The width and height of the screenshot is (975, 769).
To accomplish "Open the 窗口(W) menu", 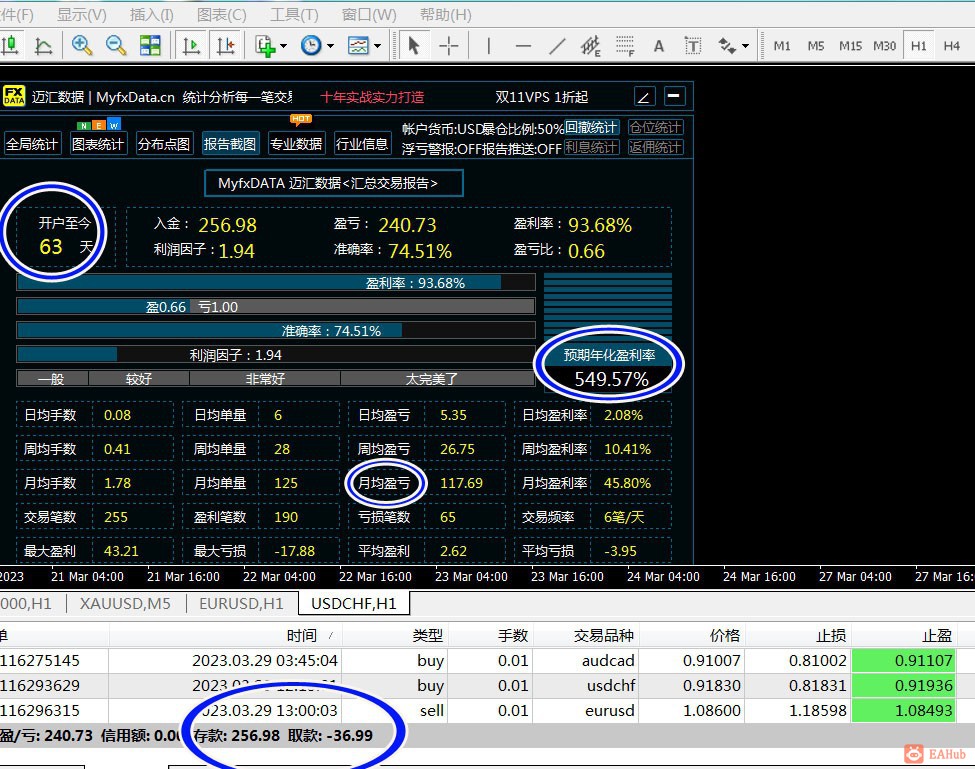I will click(369, 14).
